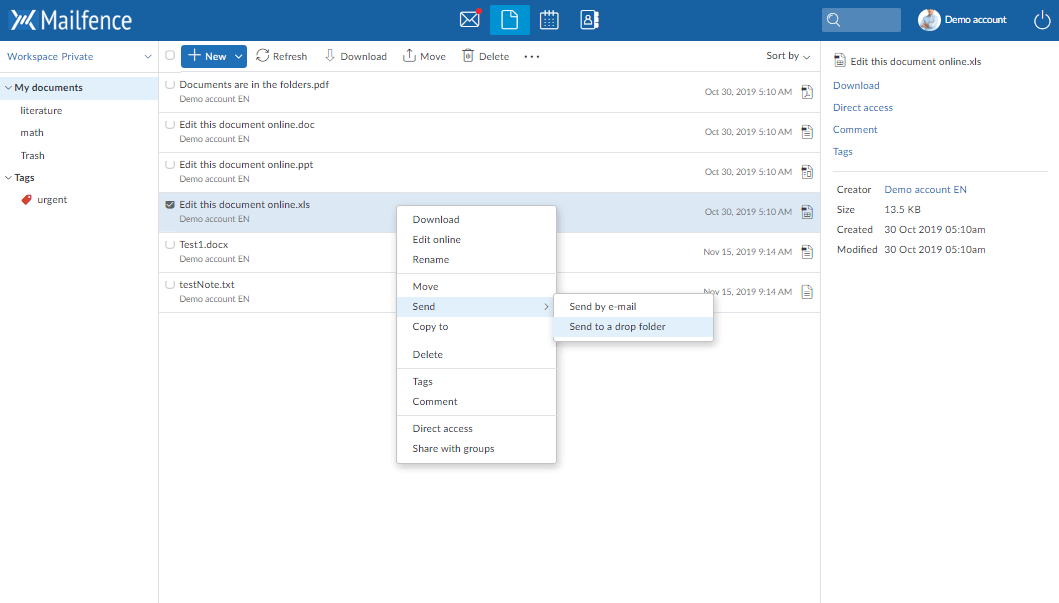
Task: Click the Refresh toolbar icon
Action: [x=263, y=56]
